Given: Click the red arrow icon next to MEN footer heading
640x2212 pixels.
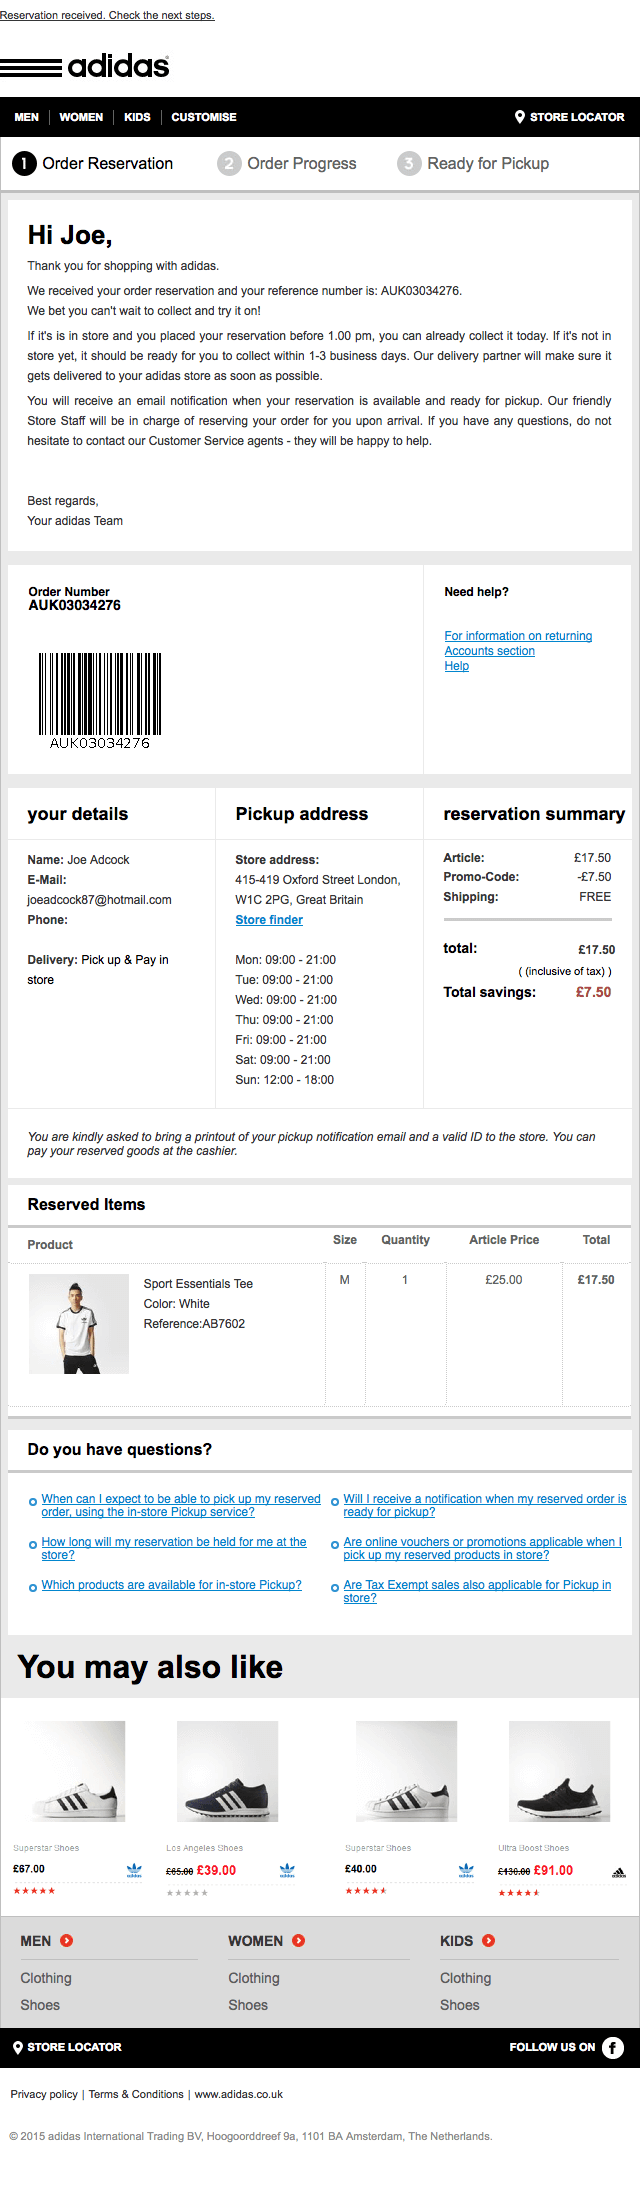Looking at the screenshot, I should [66, 1941].
